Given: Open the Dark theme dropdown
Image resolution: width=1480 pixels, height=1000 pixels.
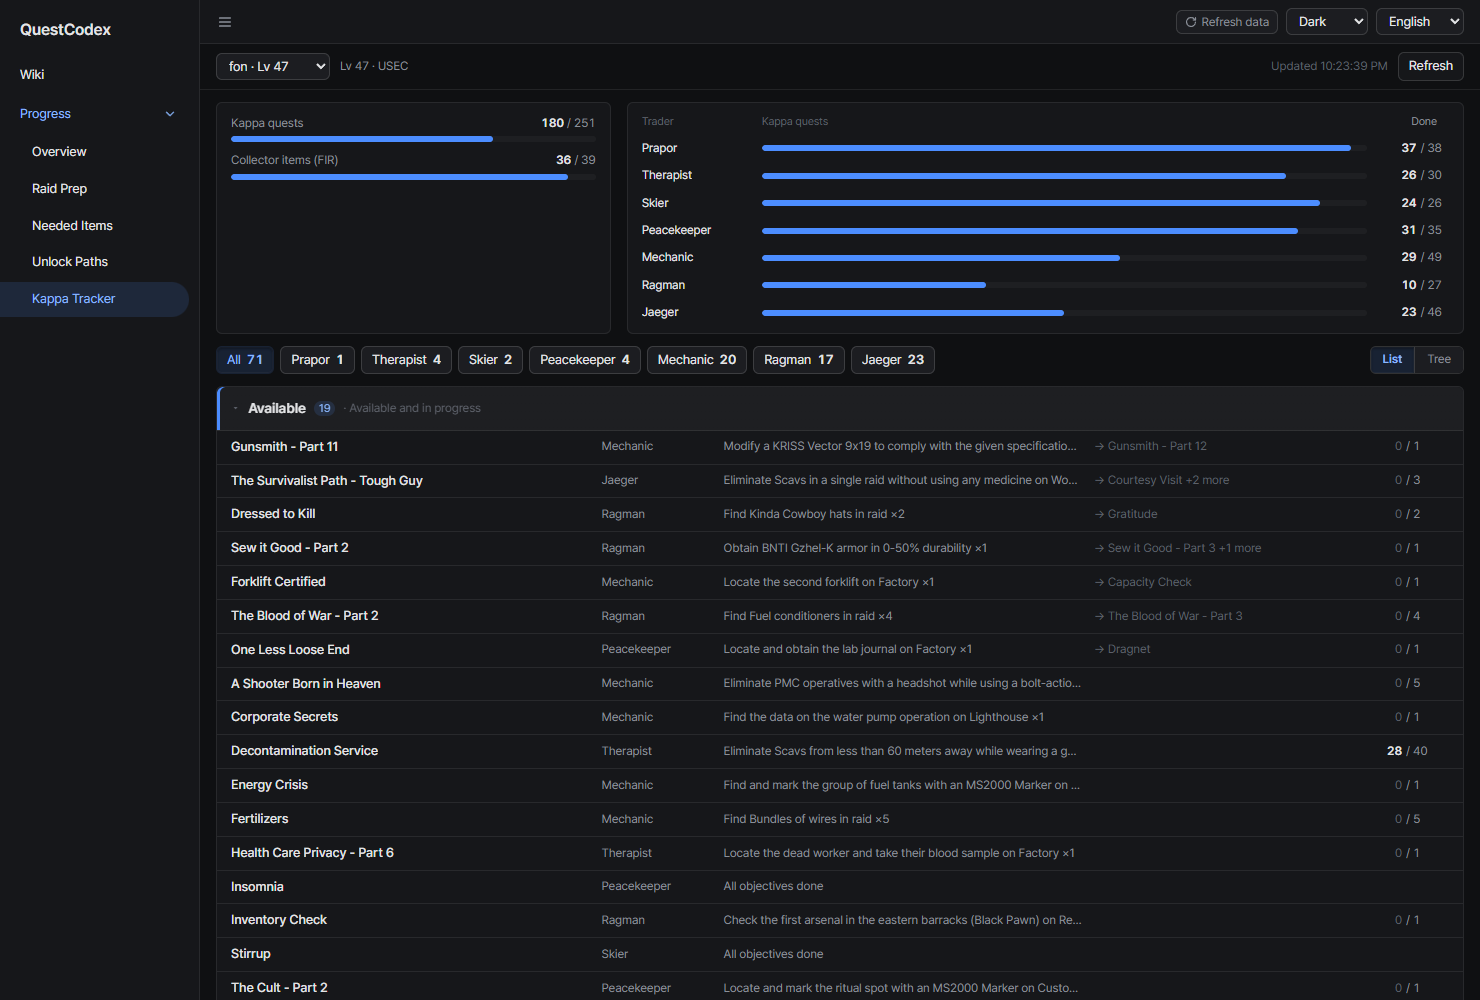Looking at the screenshot, I should pos(1327,22).
